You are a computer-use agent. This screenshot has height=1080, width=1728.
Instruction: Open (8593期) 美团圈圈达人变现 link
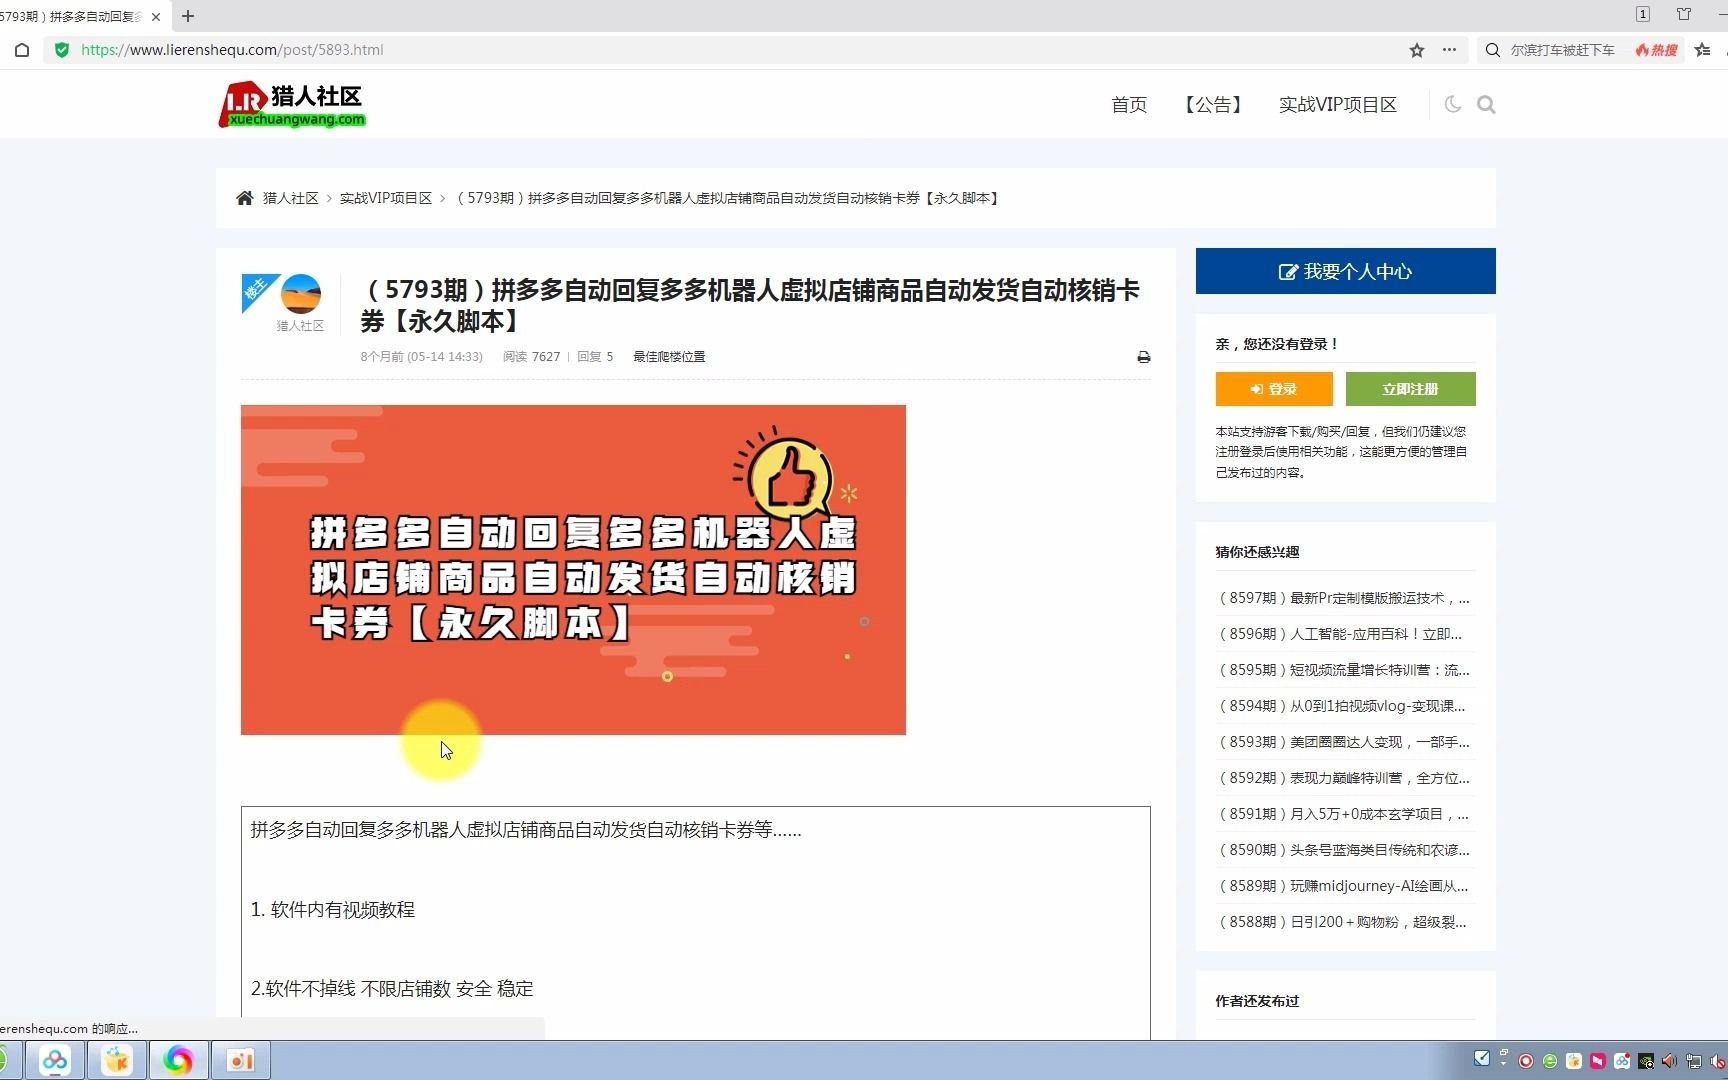(x=1343, y=742)
